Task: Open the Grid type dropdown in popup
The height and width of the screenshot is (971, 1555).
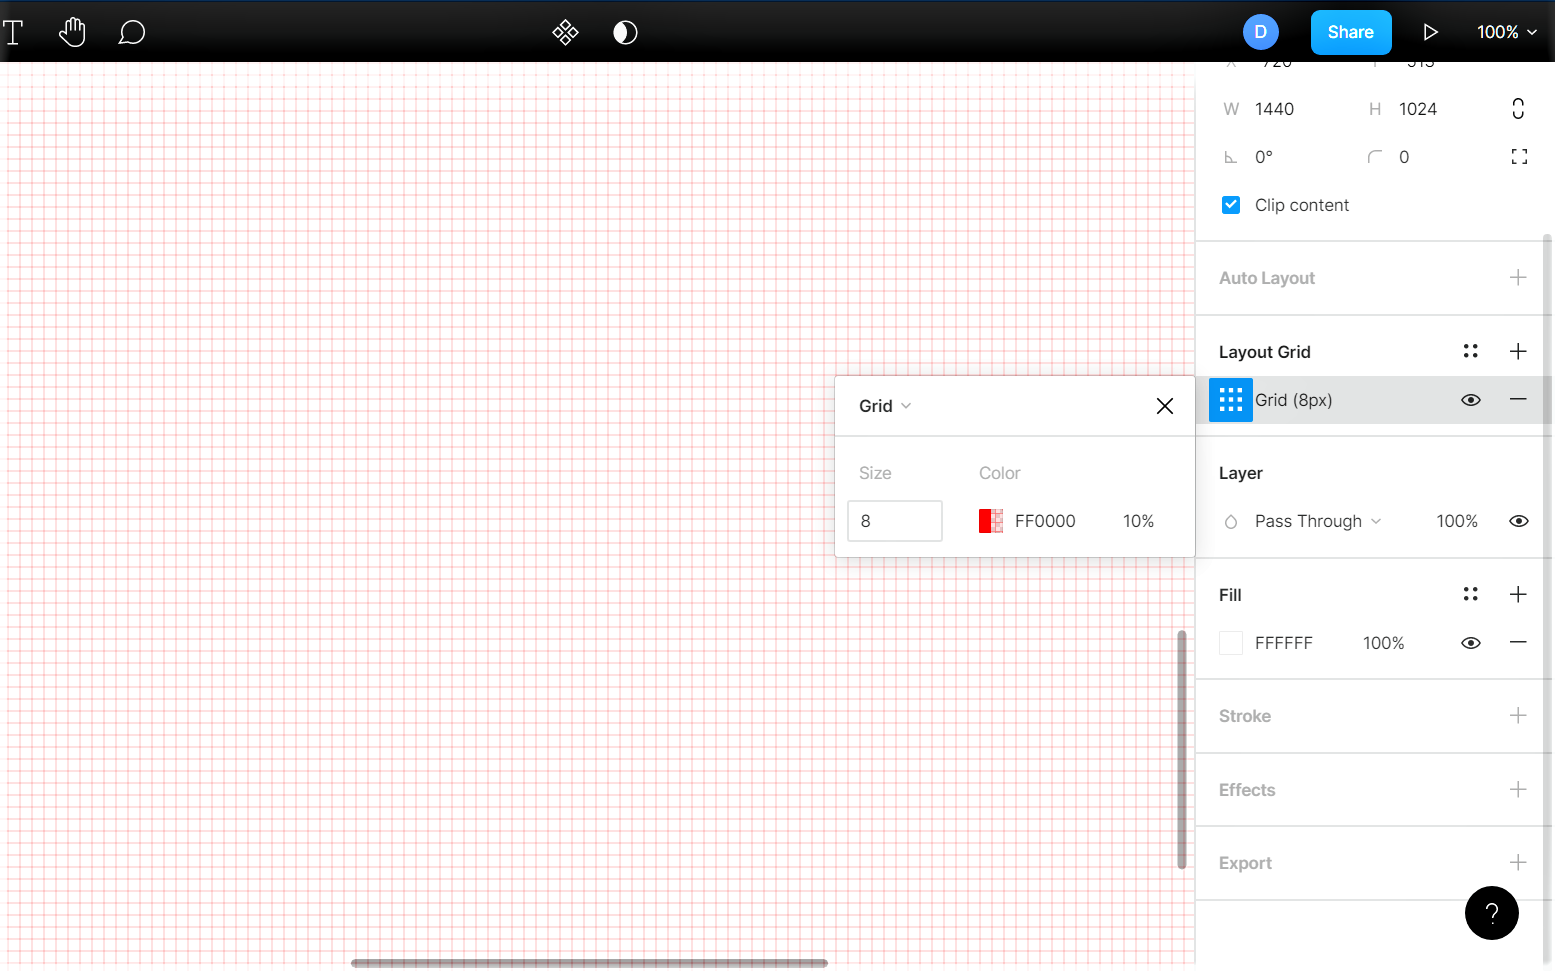Action: click(x=885, y=406)
